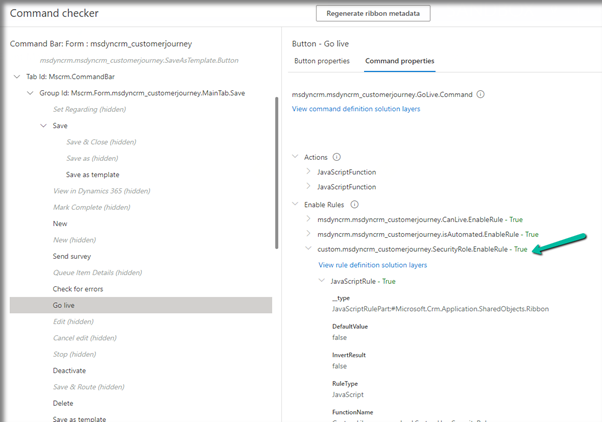The width and height of the screenshot is (602, 422).
Task: Click the command tree vertical scrollbar
Action: [276, 173]
